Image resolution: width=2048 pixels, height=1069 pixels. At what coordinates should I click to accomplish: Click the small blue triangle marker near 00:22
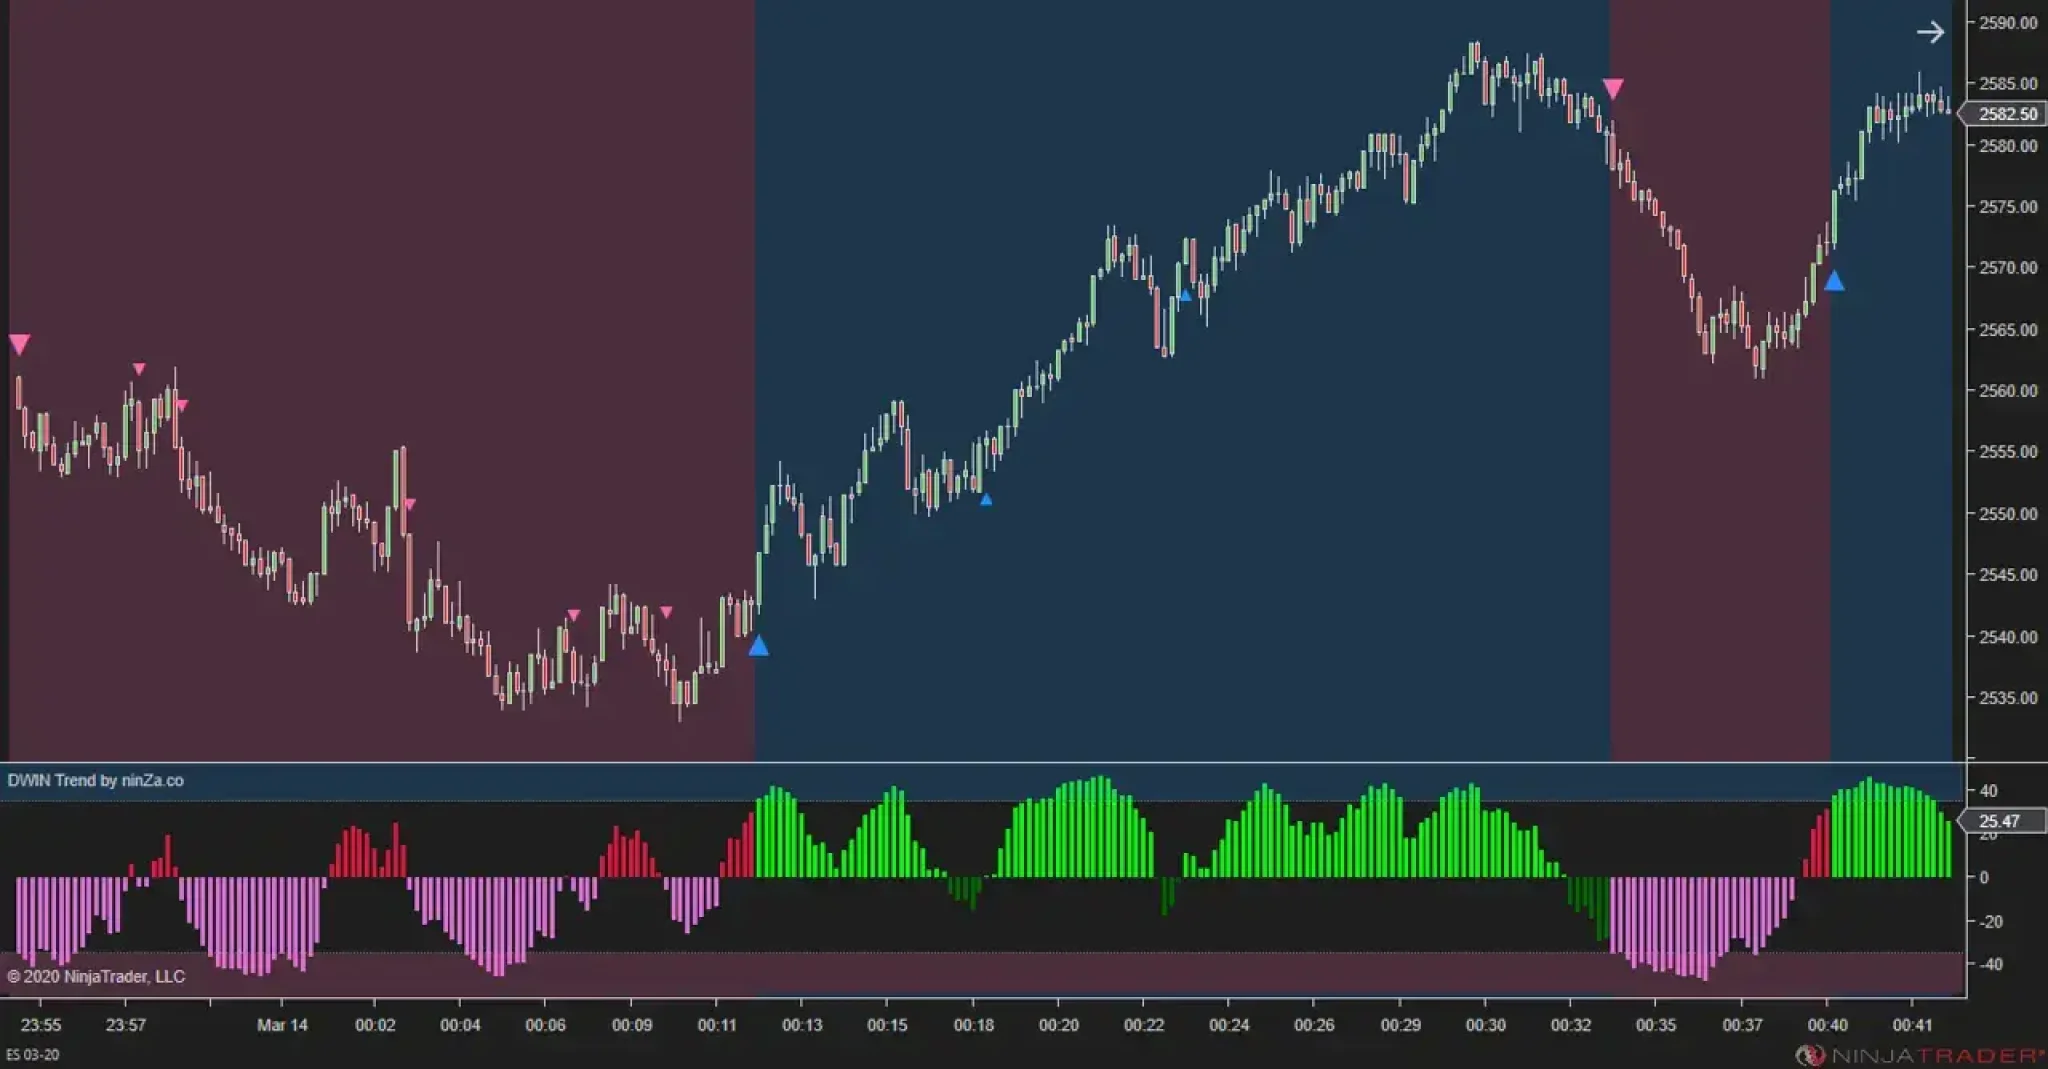(x=1186, y=295)
